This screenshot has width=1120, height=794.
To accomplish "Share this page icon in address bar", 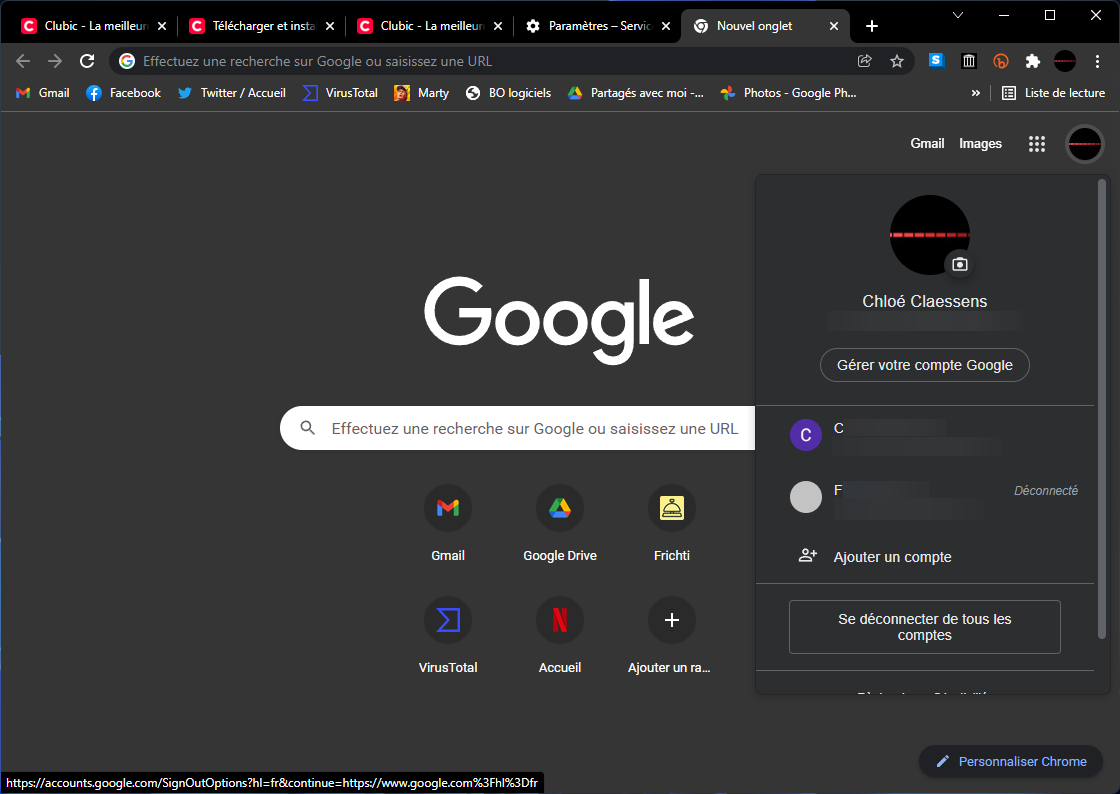I will click(x=865, y=61).
